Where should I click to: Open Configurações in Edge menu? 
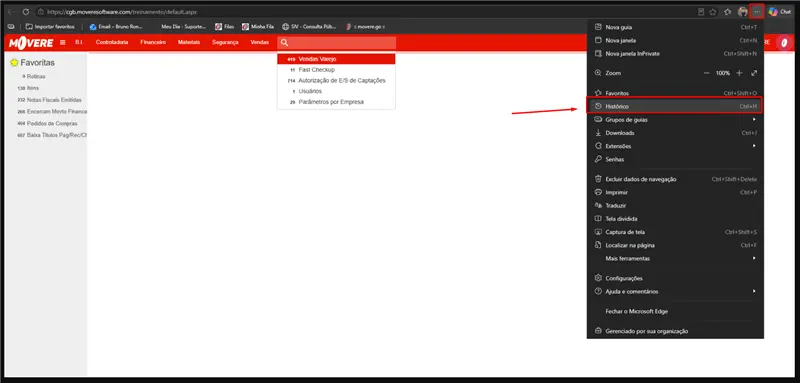[675, 278]
